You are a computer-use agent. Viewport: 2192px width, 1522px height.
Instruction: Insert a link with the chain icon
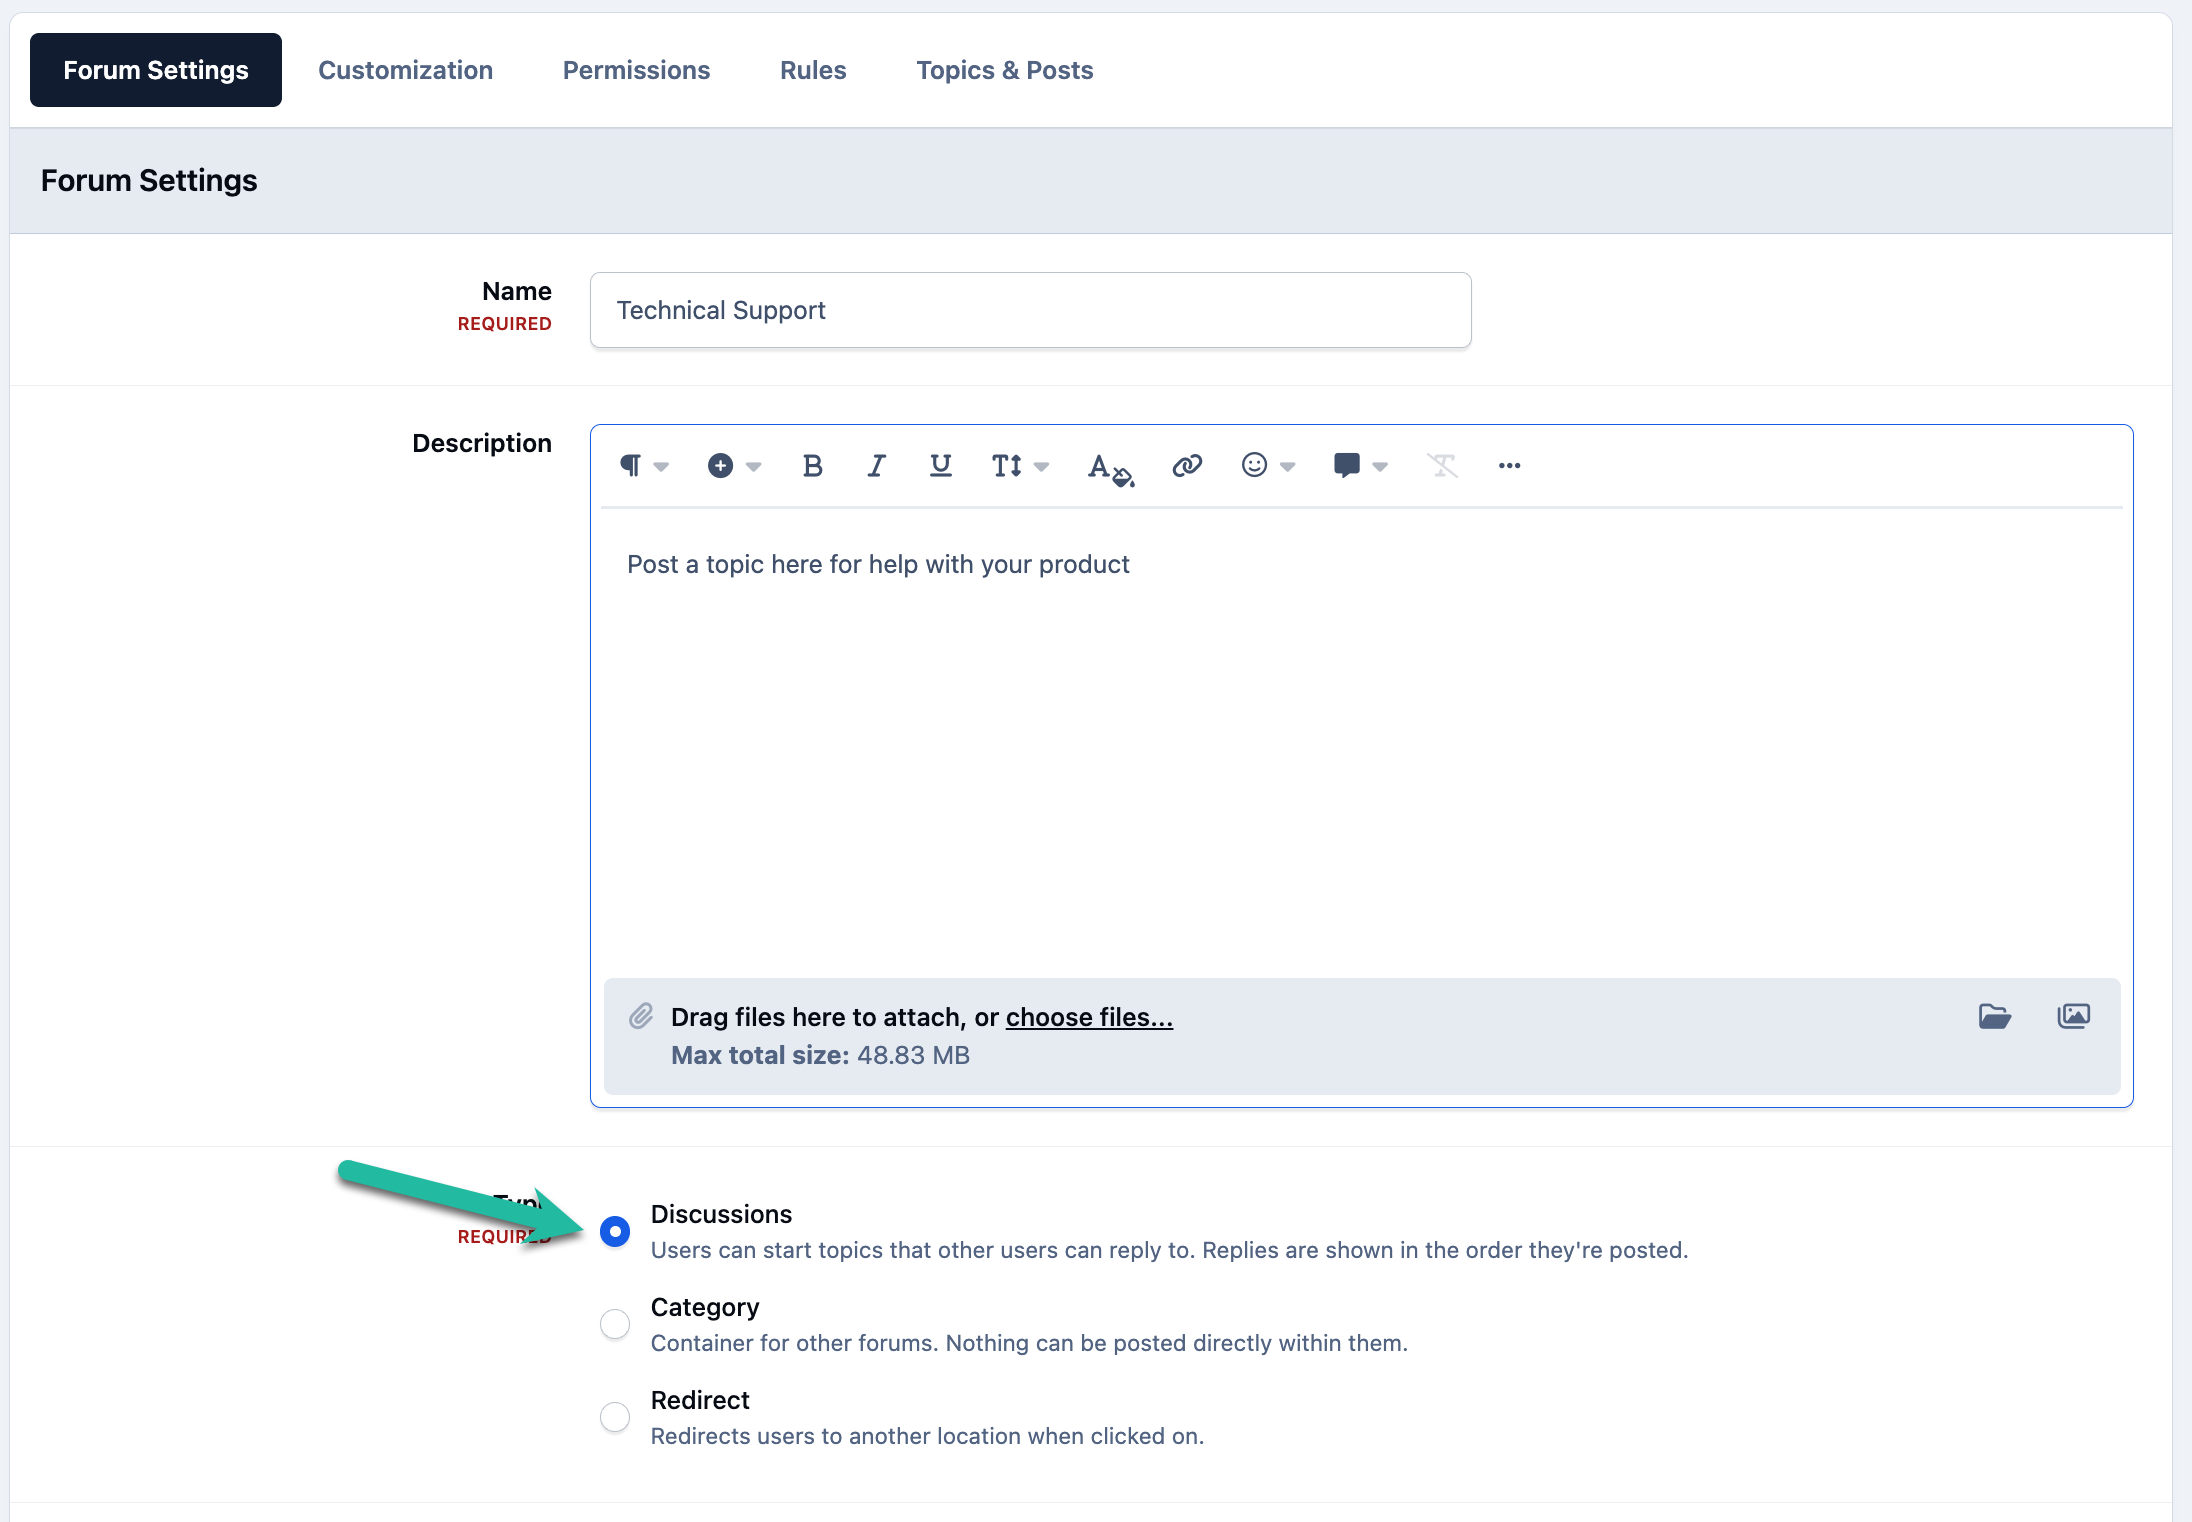click(x=1187, y=466)
